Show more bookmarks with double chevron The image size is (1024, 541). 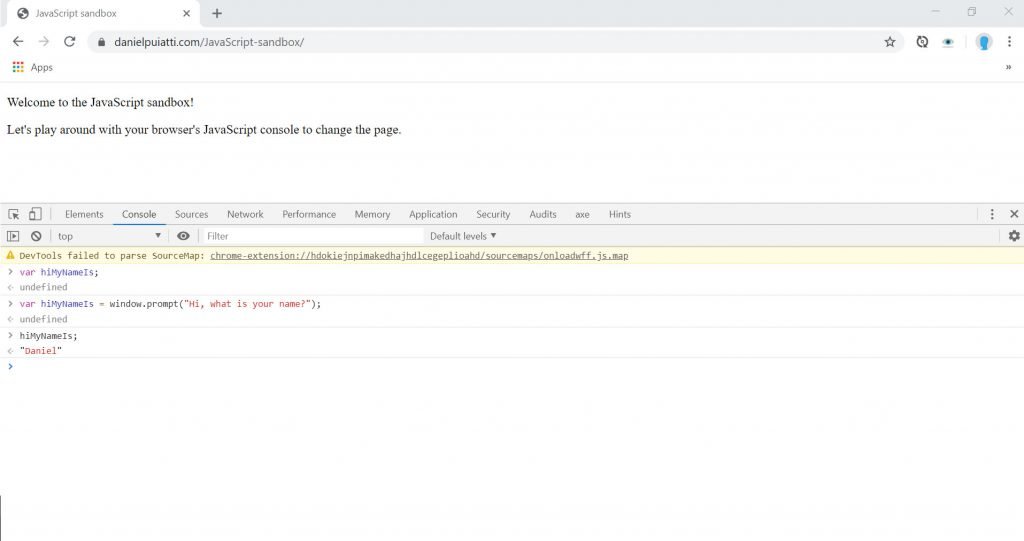coord(1008,67)
